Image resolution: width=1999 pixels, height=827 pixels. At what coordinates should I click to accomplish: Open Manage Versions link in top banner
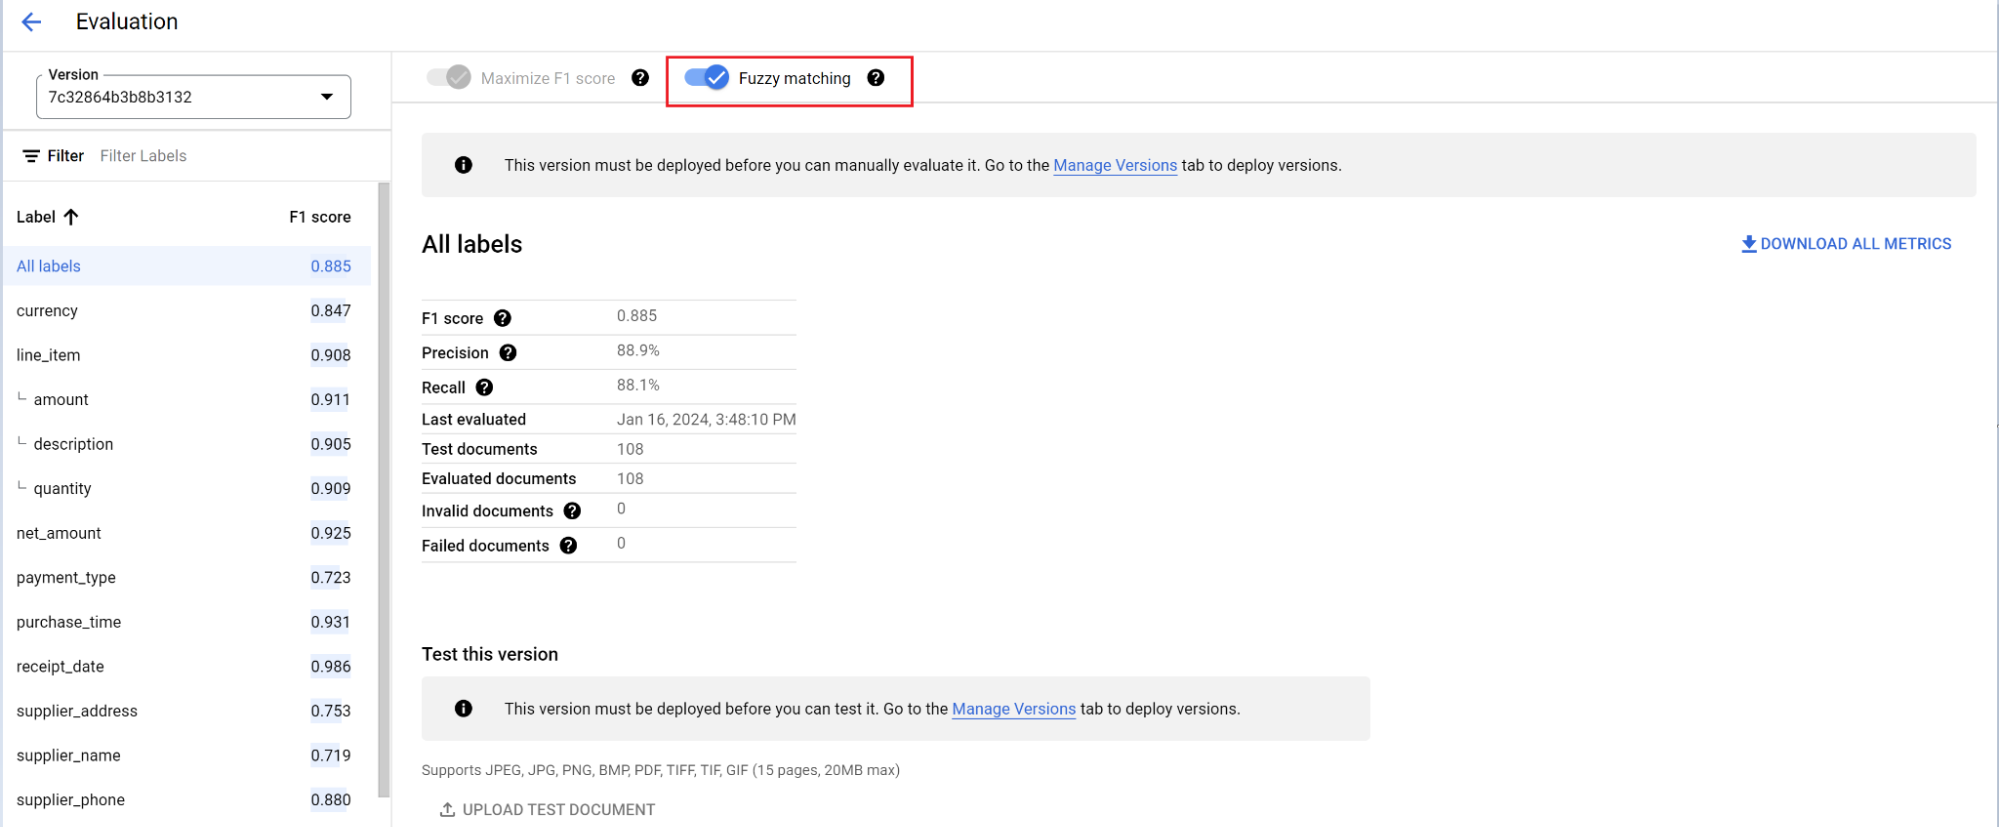pos(1115,166)
